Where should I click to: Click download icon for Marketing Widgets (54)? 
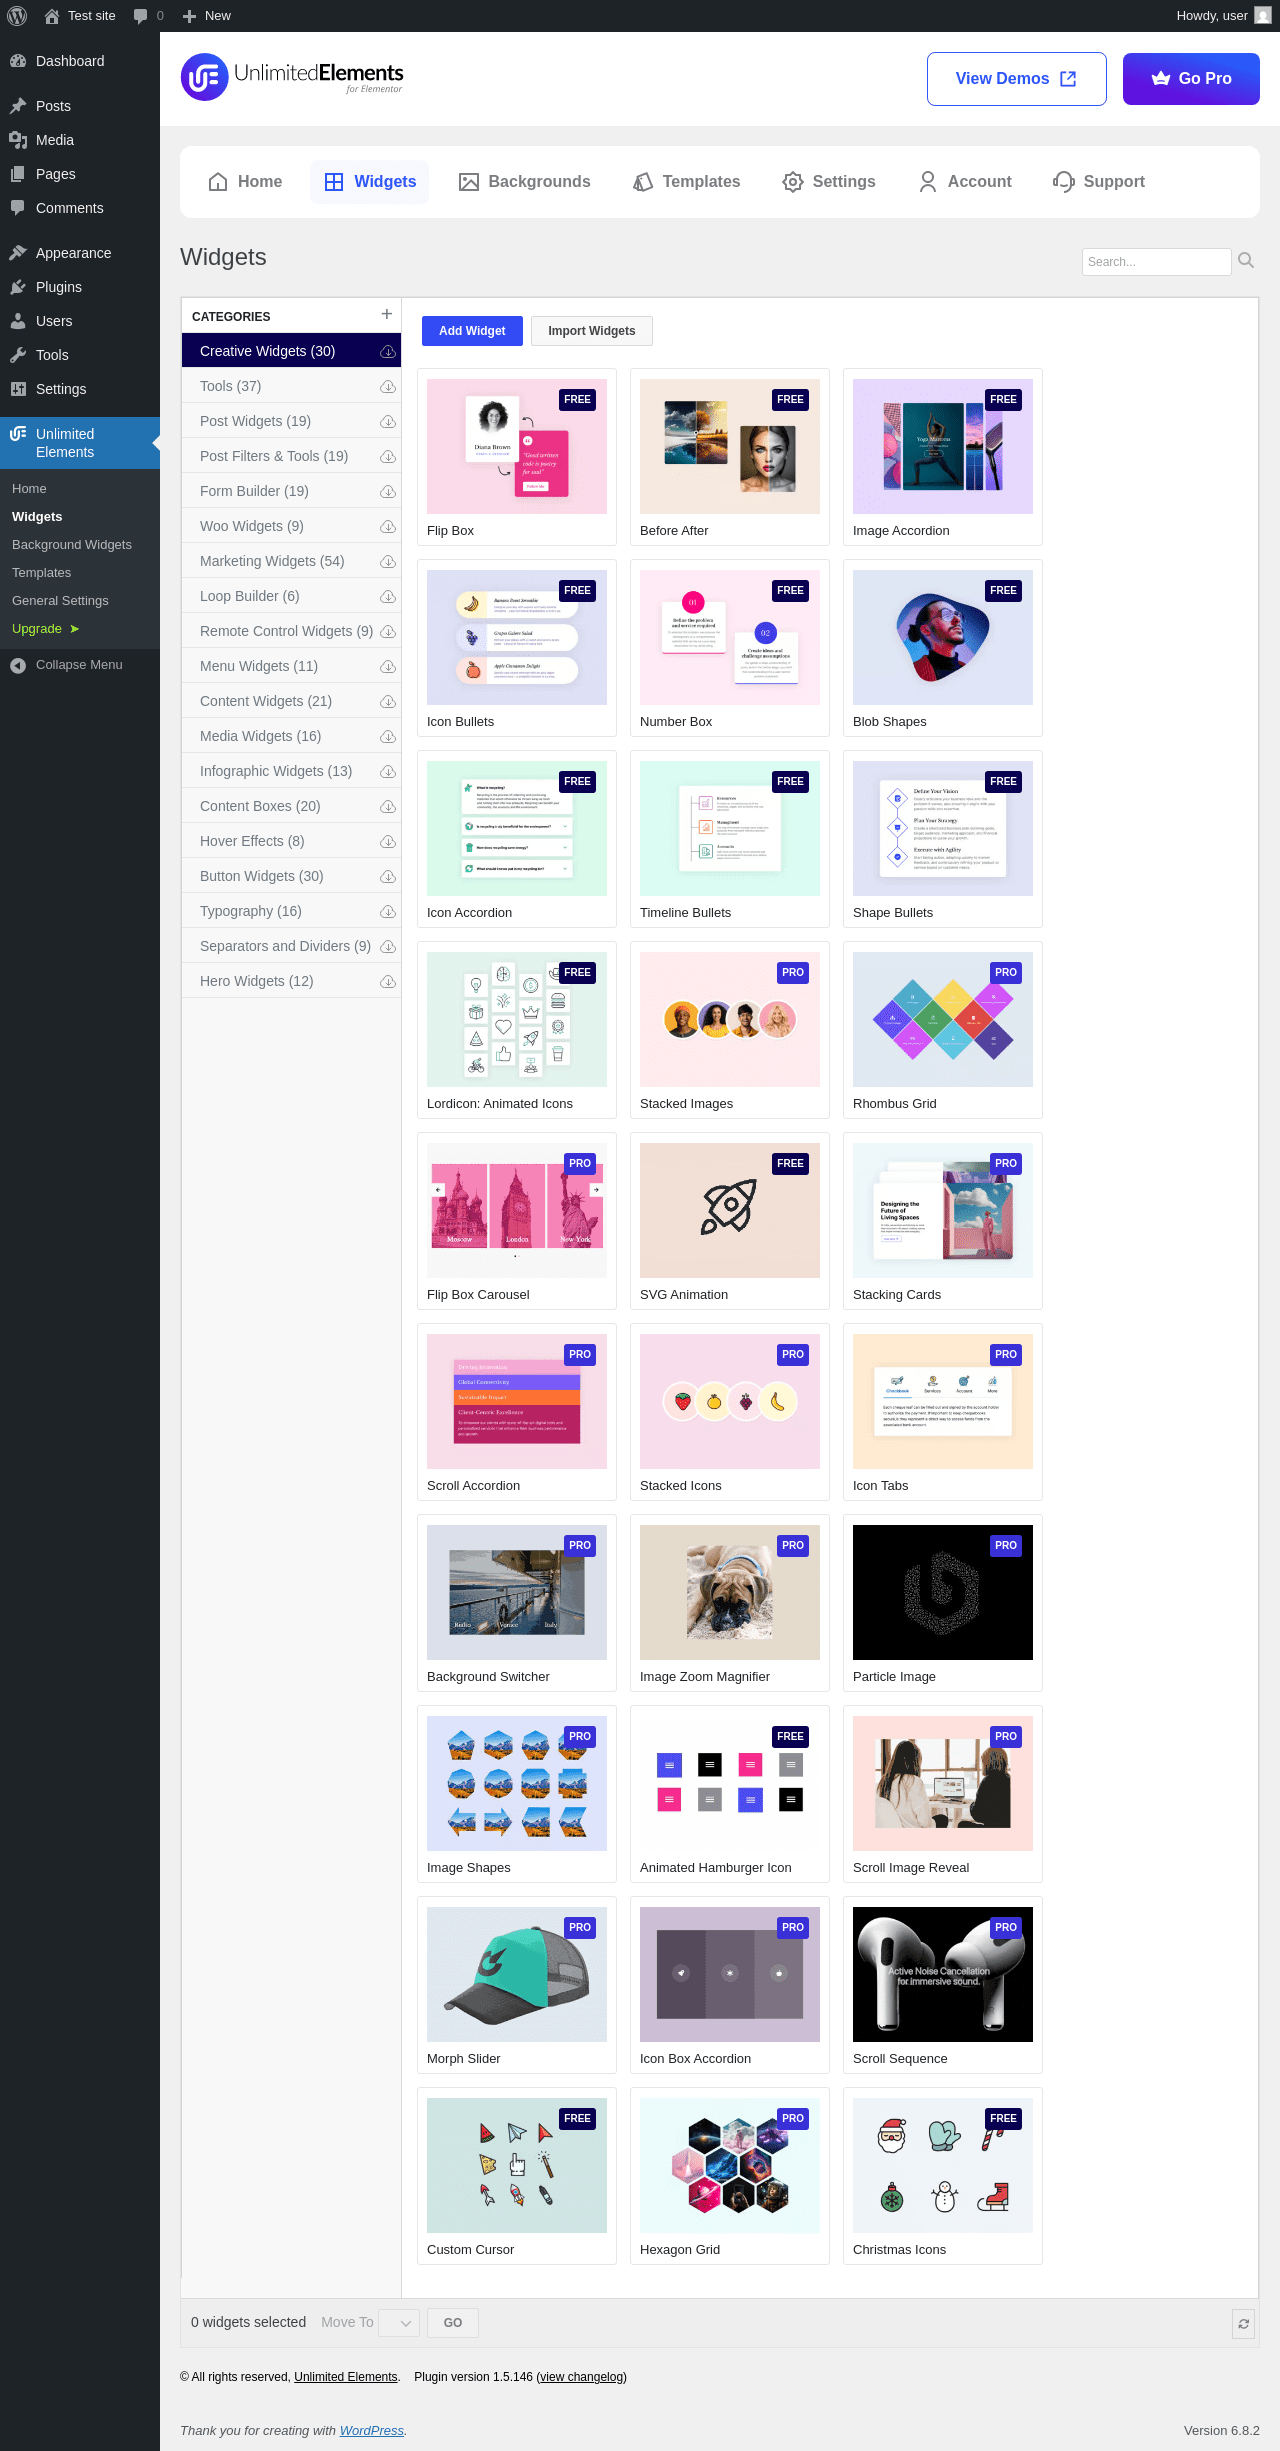tap(388, 562)
